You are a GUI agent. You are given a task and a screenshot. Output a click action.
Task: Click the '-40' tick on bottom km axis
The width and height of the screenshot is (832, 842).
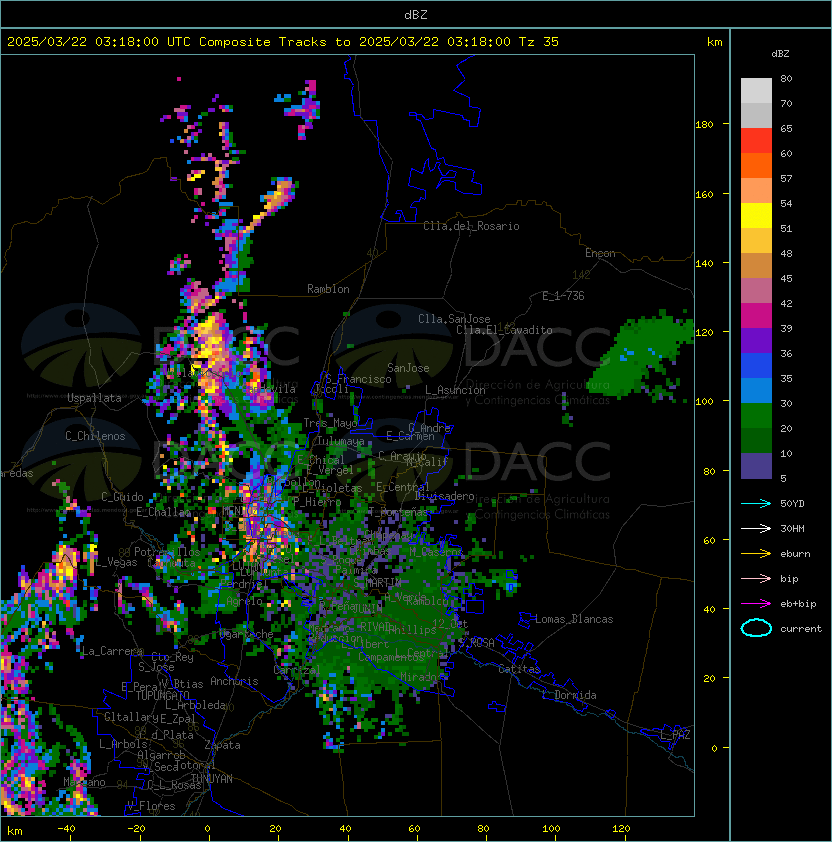point(66,829)
